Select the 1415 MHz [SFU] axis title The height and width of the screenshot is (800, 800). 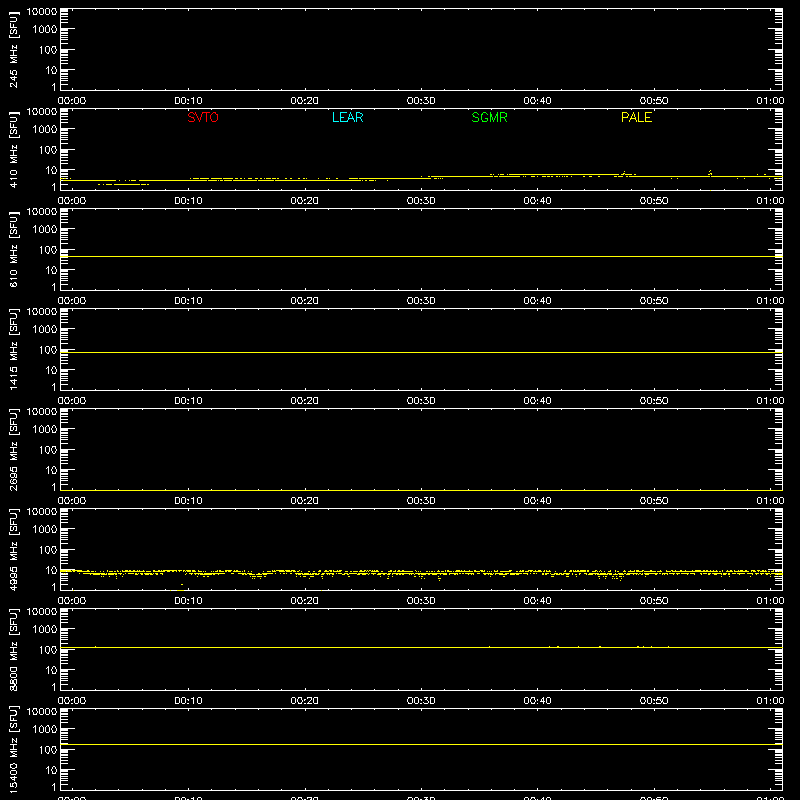point(13,349)
